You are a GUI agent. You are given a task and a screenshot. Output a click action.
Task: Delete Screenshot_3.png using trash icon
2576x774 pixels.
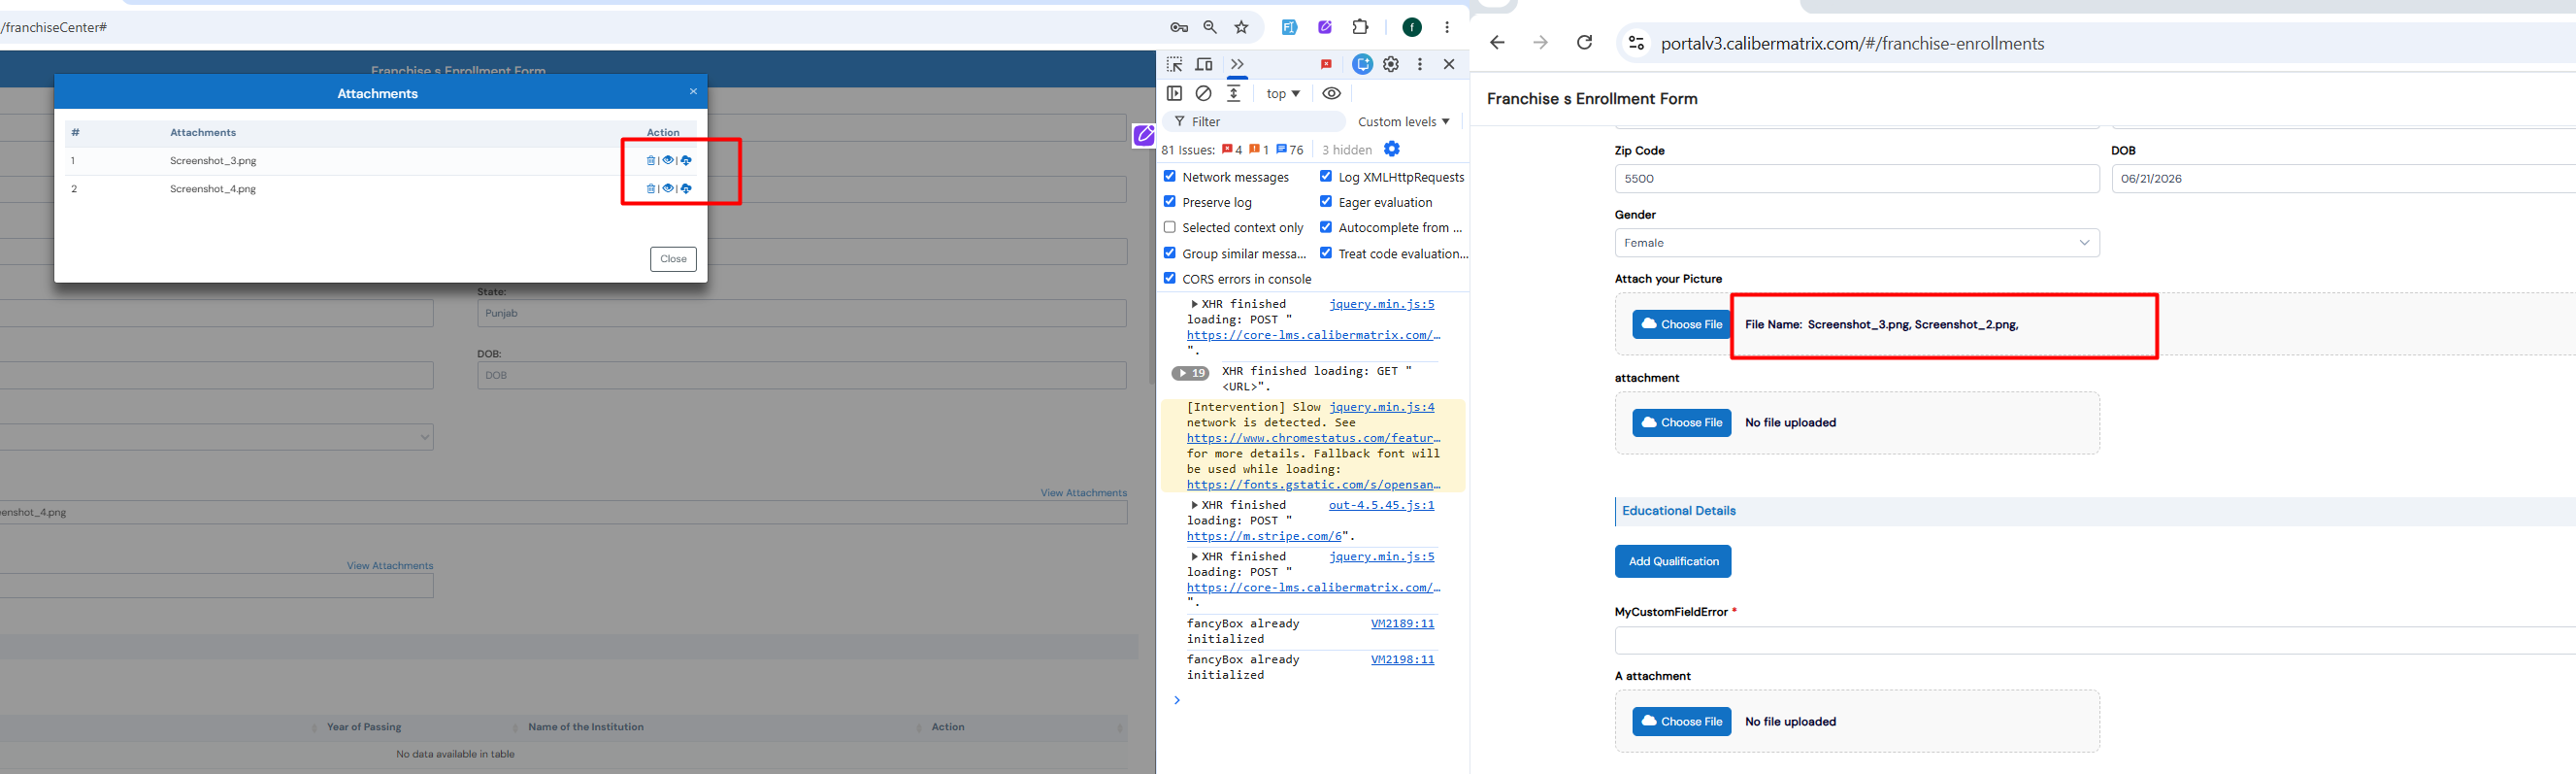[x=651, y=160]
